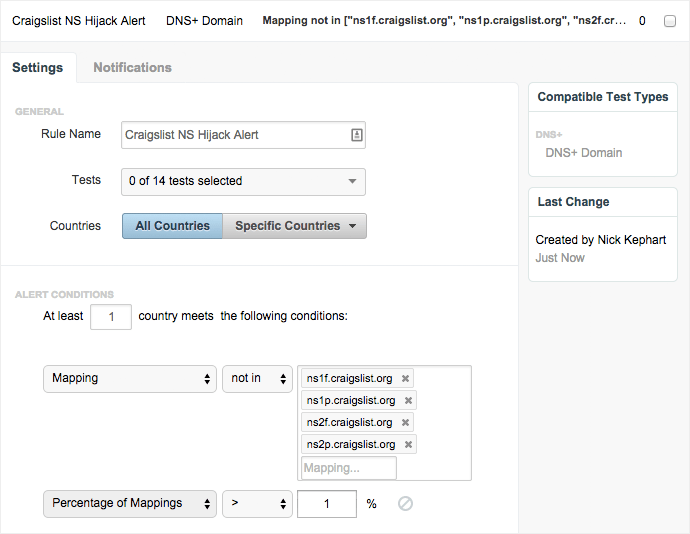Remove the ns2f.craigslist.org mapping tag
The image size is (690, 534).
click(x=404, y=423)
